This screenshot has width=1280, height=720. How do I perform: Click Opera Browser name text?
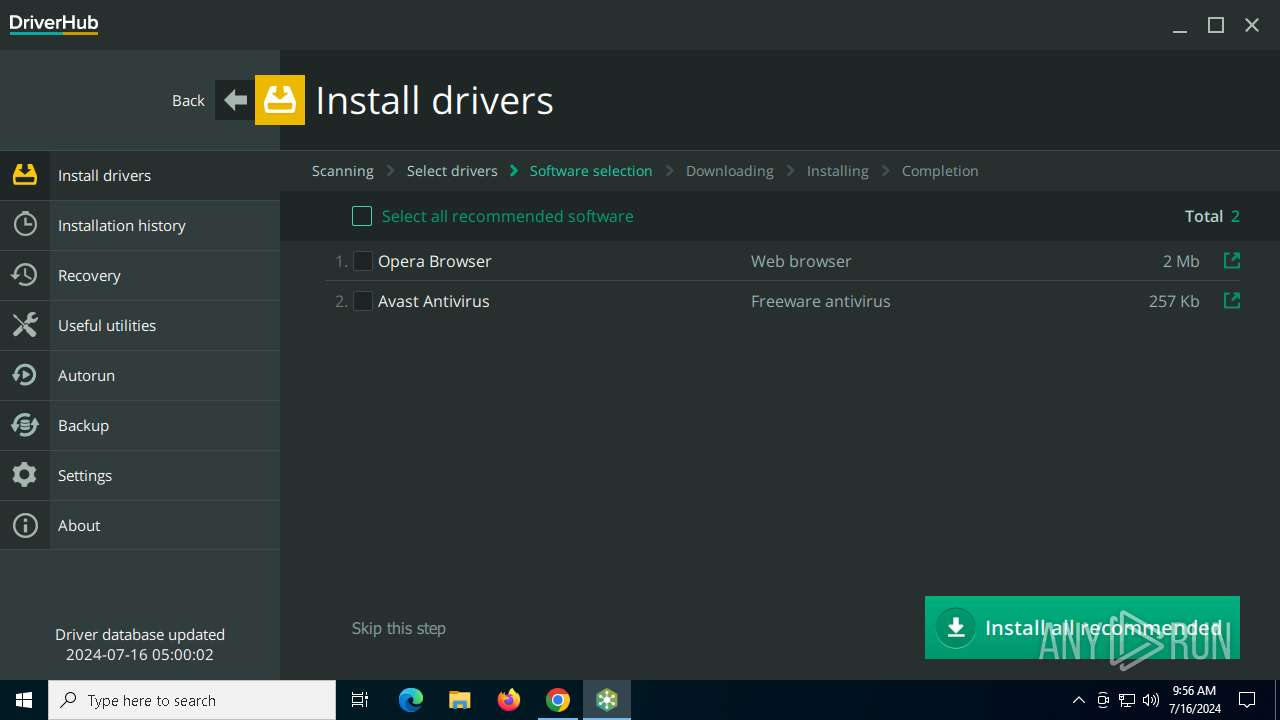(x=435, y=261)
